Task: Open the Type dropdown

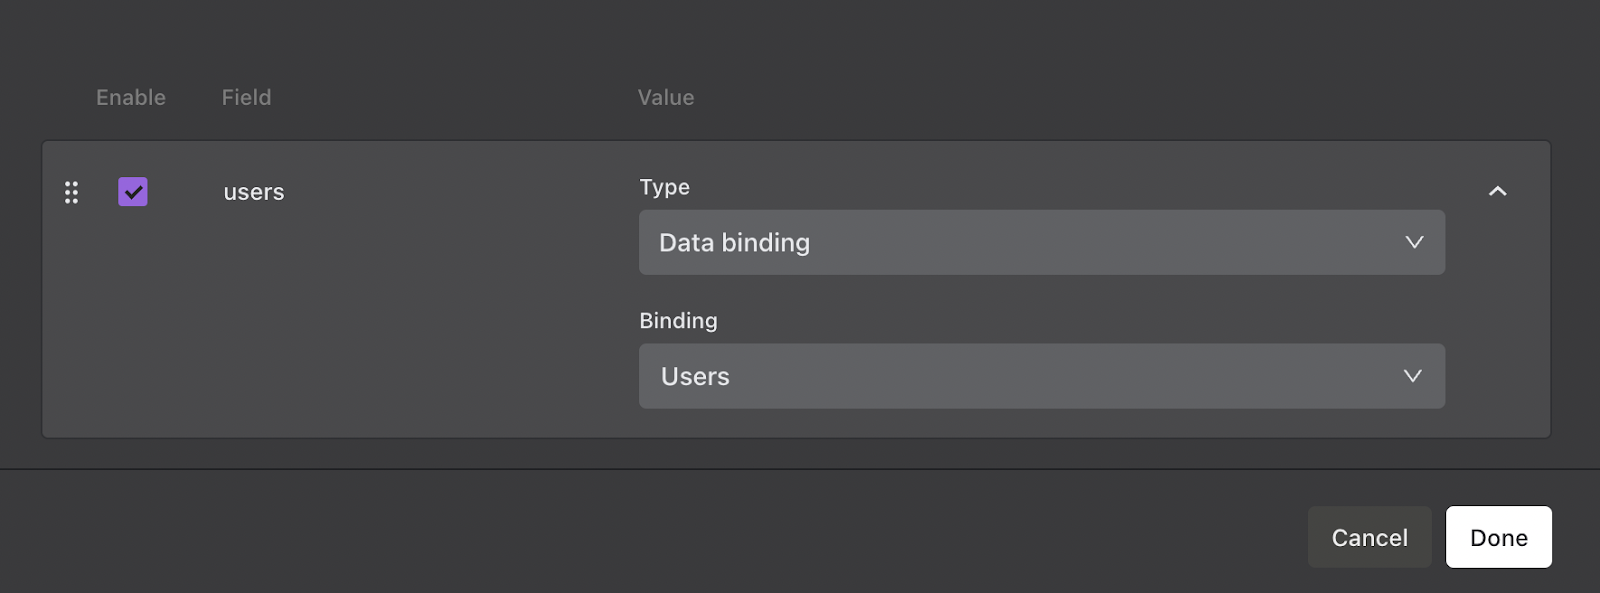Action: (x=1041, y=242)
